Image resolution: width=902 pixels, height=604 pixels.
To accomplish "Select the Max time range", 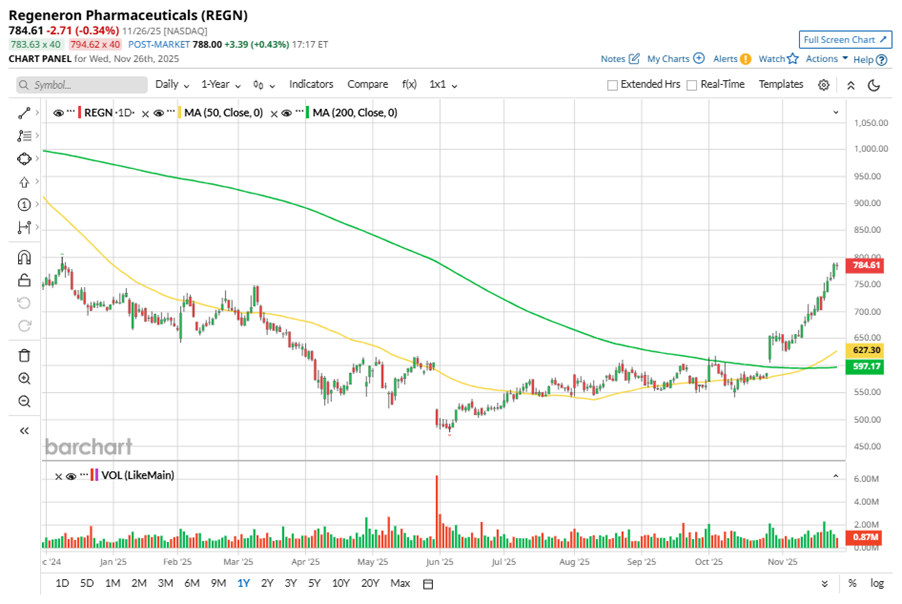I will 400,583.
